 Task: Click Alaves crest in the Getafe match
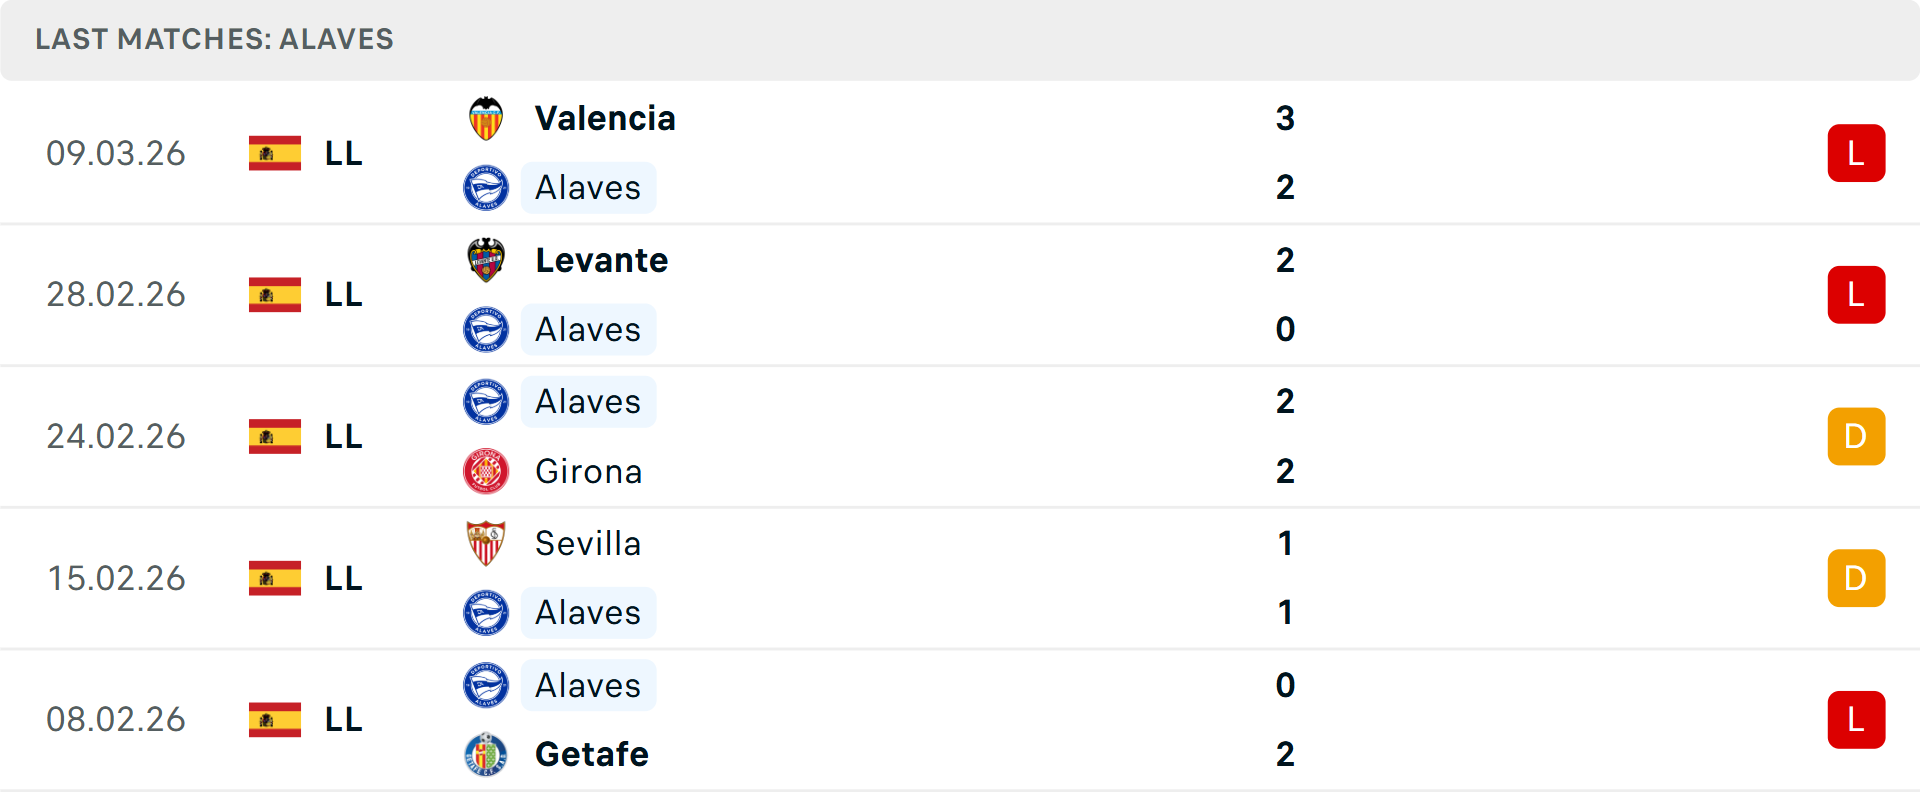coord(486,685)
